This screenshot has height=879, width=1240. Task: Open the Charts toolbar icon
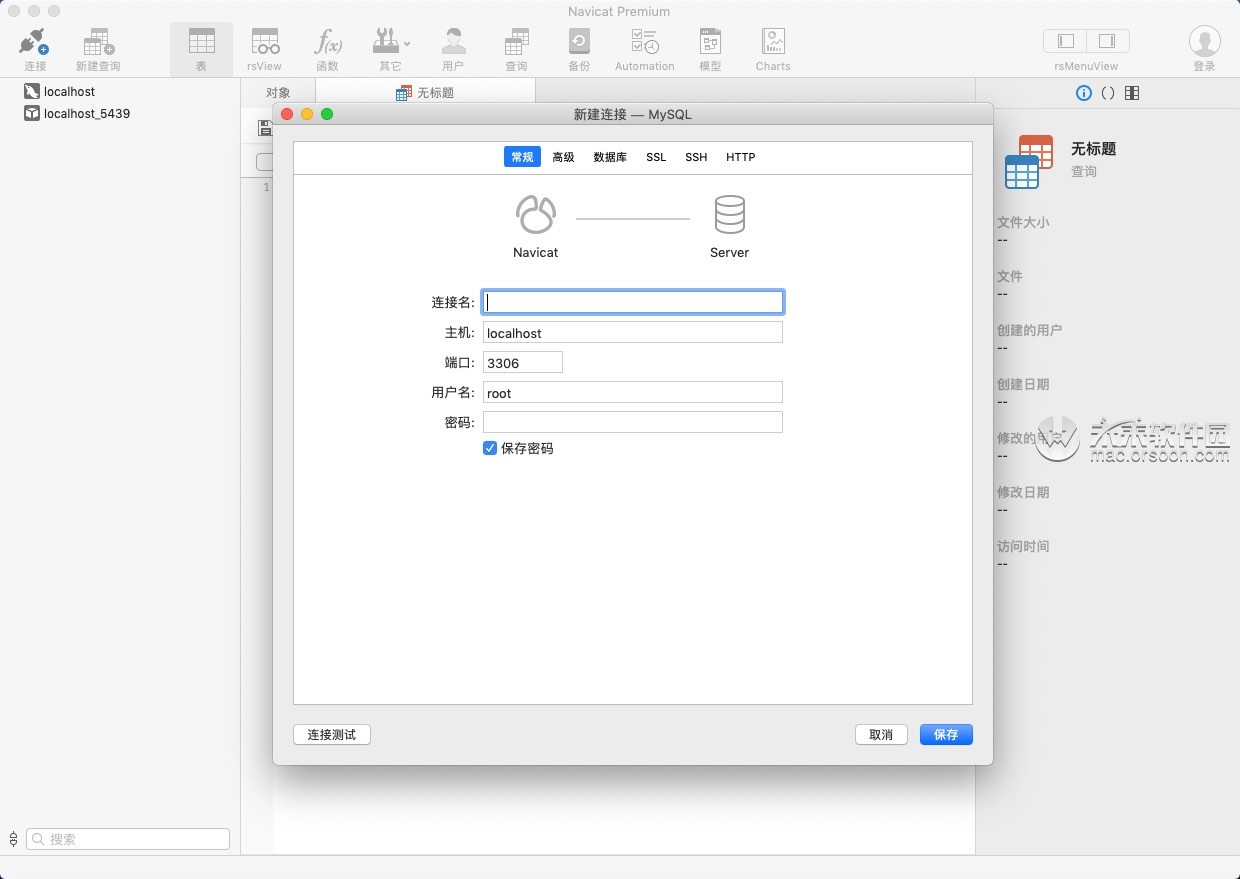[x=773, y=42]
